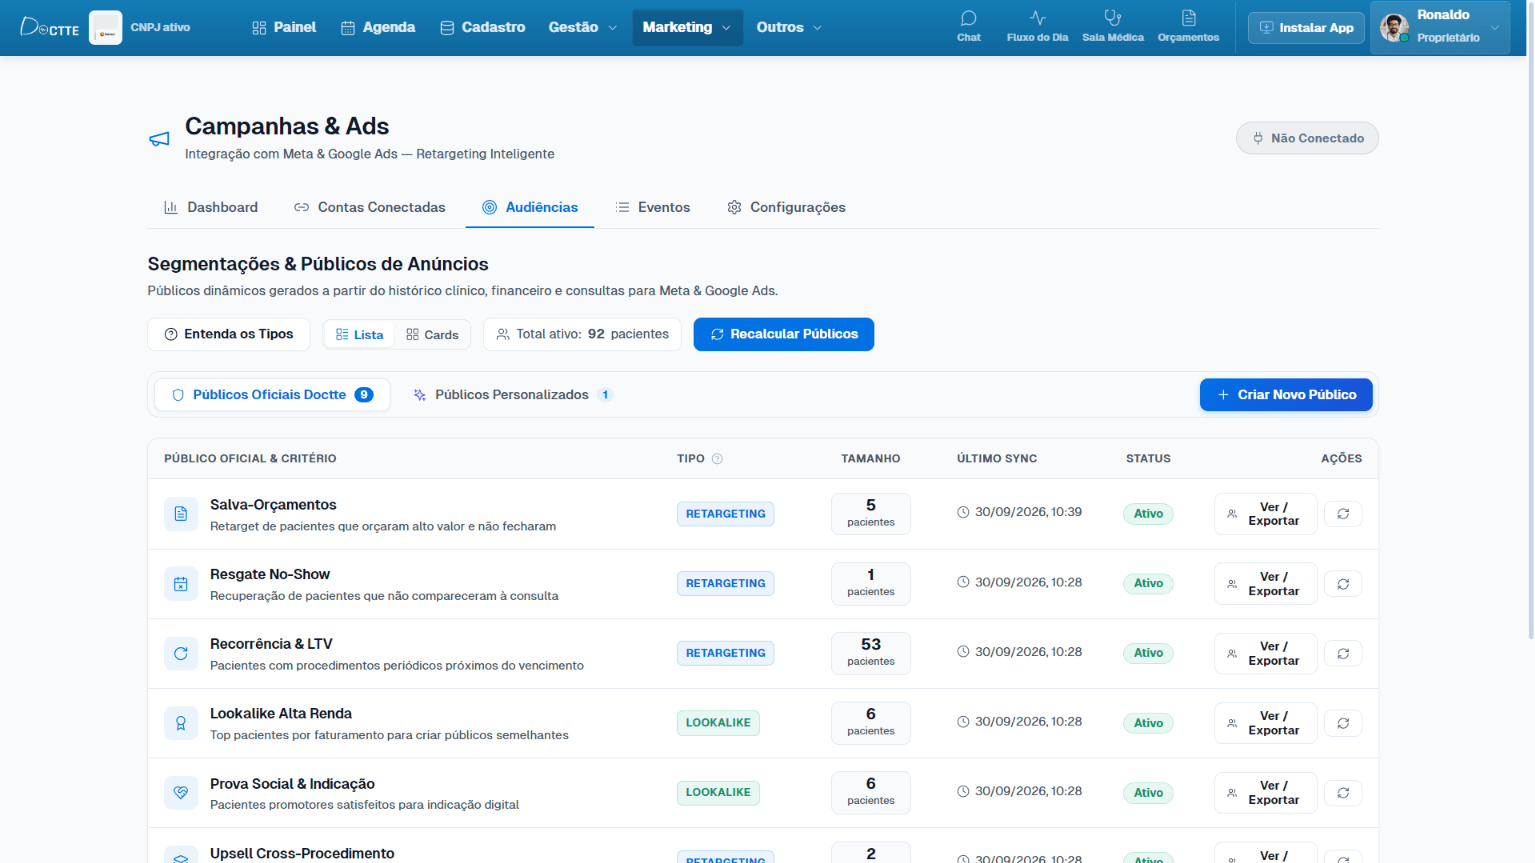Open Agenda in the navigation bar

(x=378, y=27)
